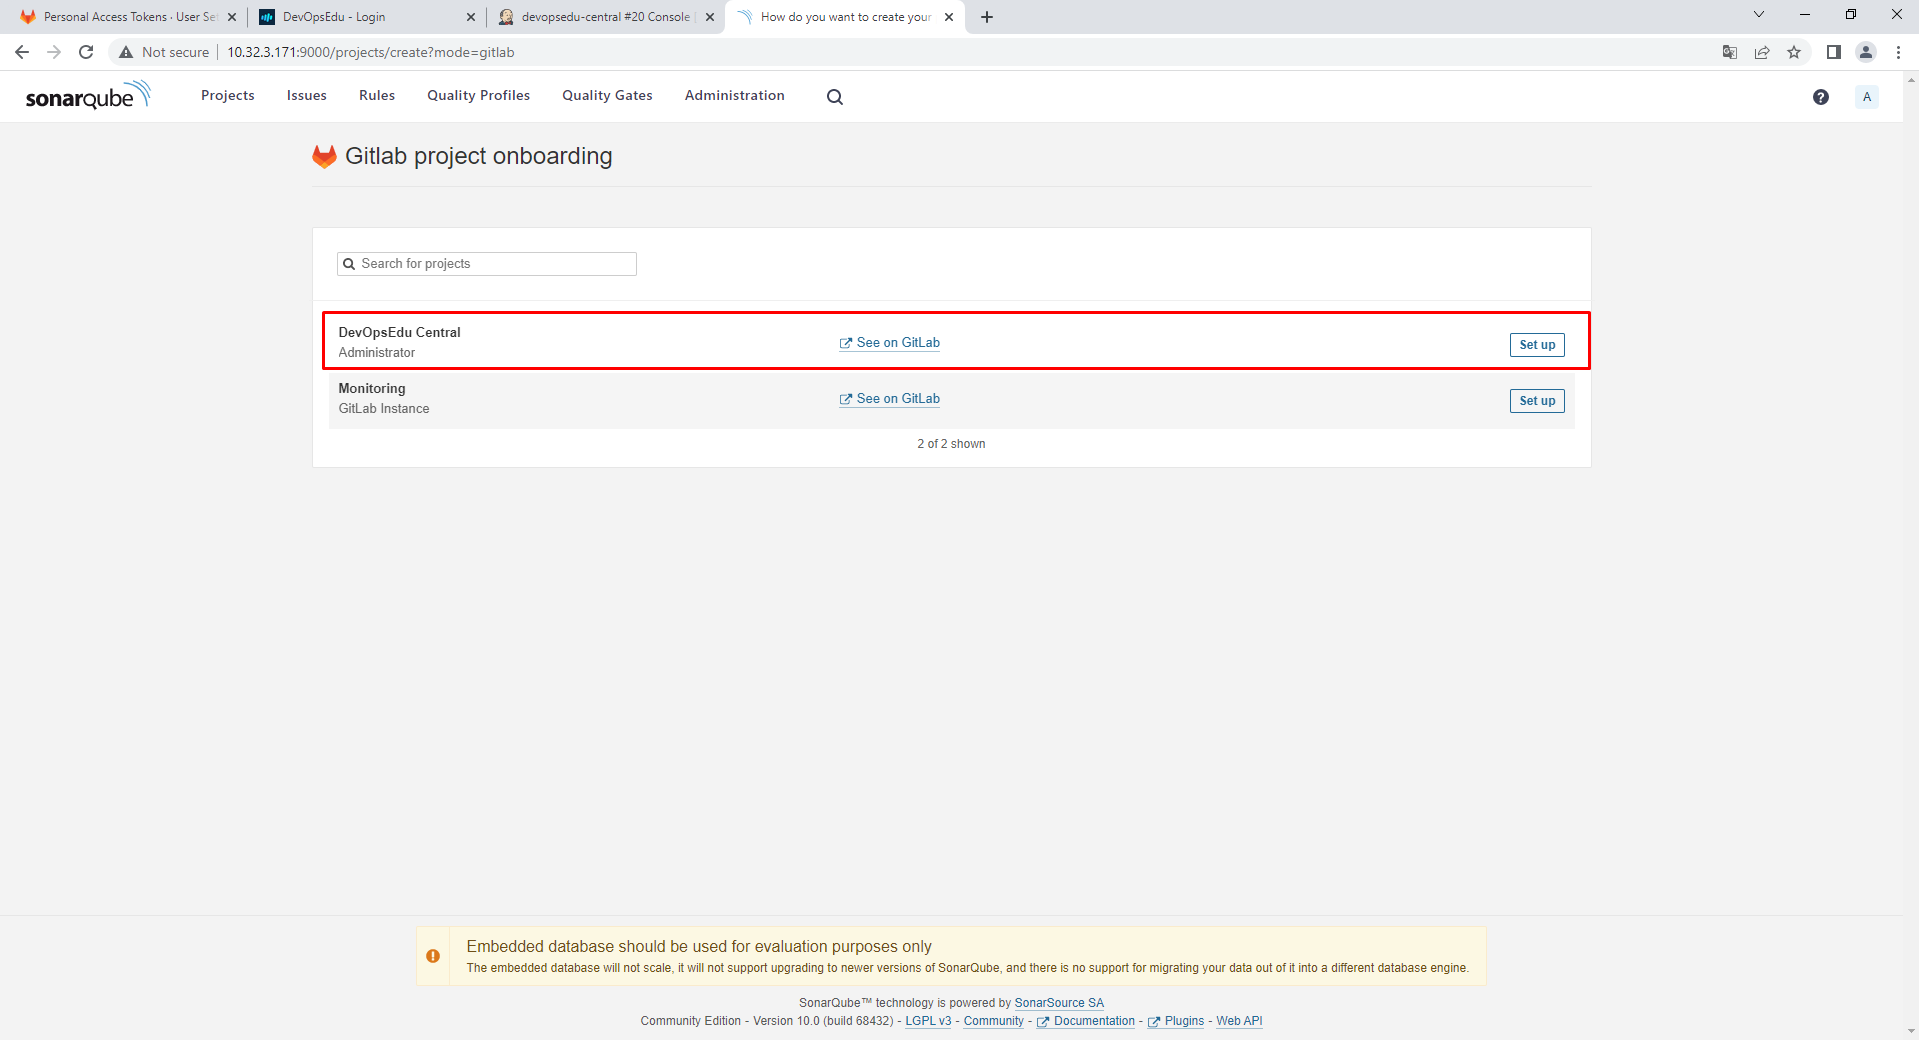Open Quality Profiles page
1919x1040 pixels.
tap(479, 96)
